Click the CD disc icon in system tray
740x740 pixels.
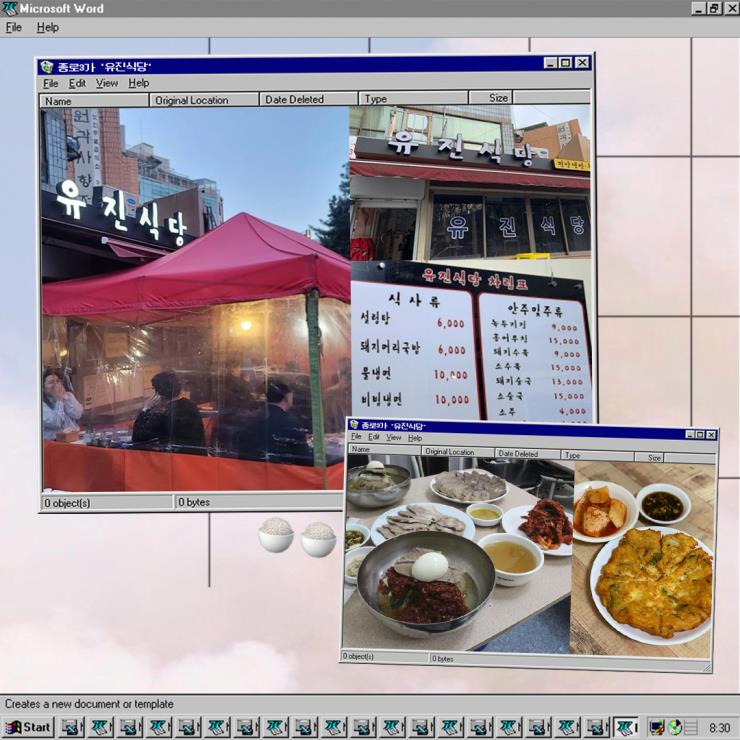[675, 727]
